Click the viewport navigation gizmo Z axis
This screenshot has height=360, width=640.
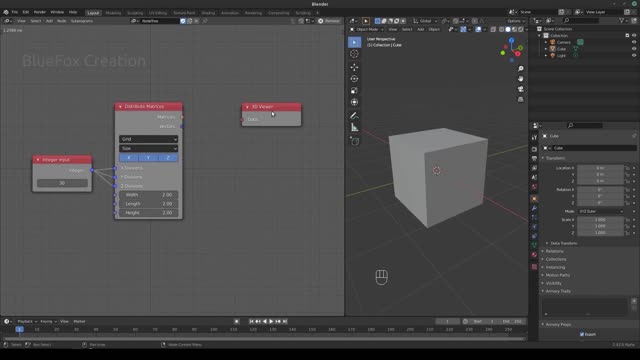(x=511, y=40)
